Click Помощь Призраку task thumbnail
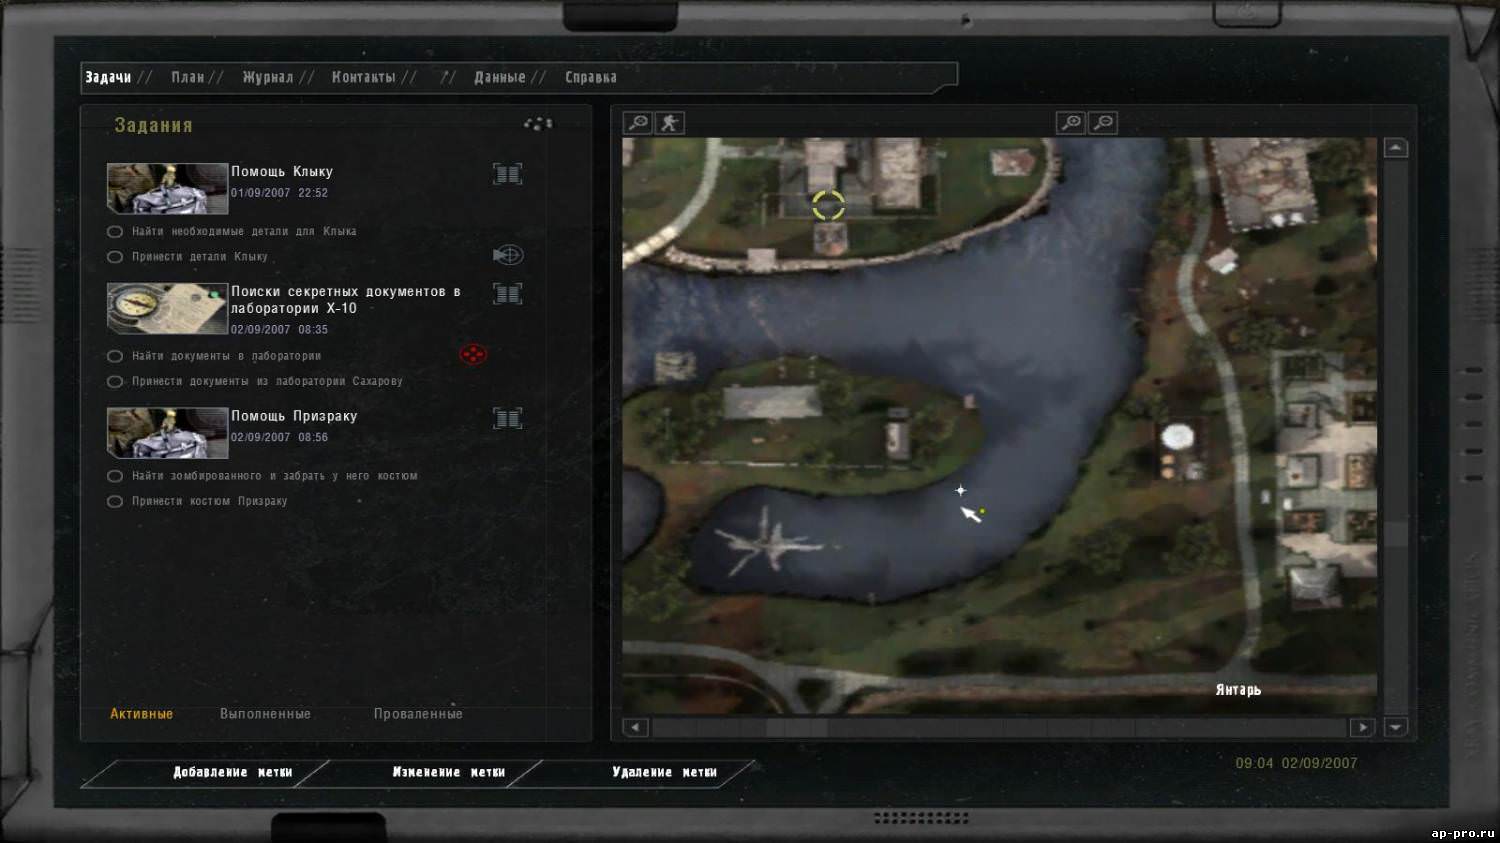The image size is (1500, 843). point(168,433)
